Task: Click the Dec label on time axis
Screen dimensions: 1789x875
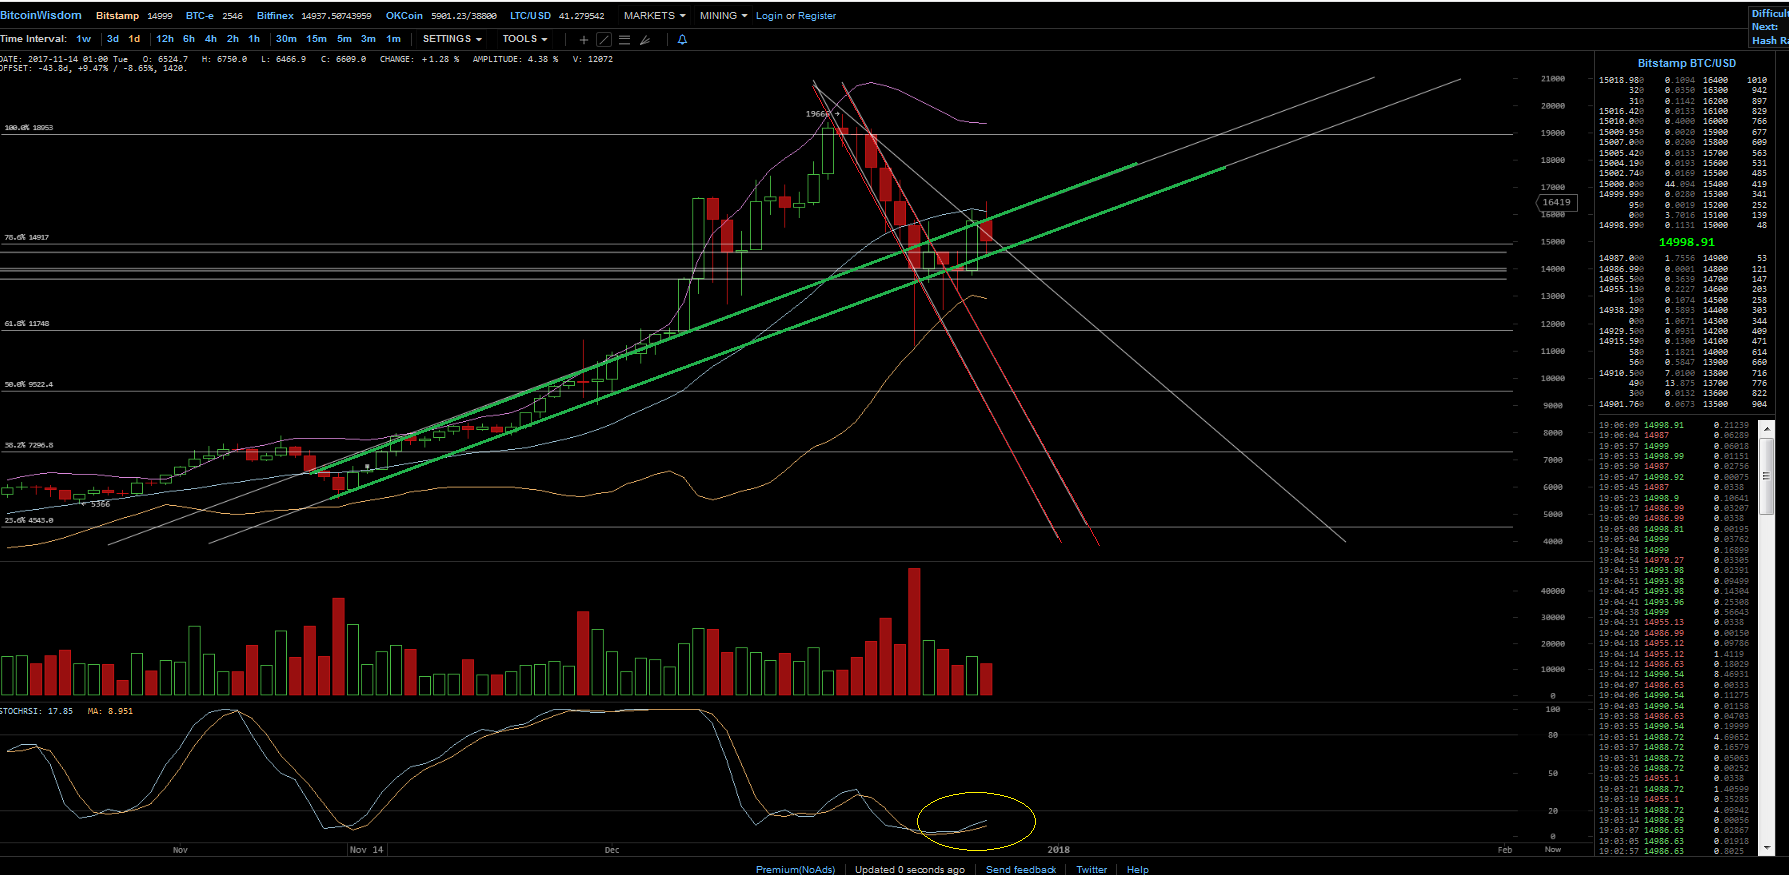Action: (612, 850)
